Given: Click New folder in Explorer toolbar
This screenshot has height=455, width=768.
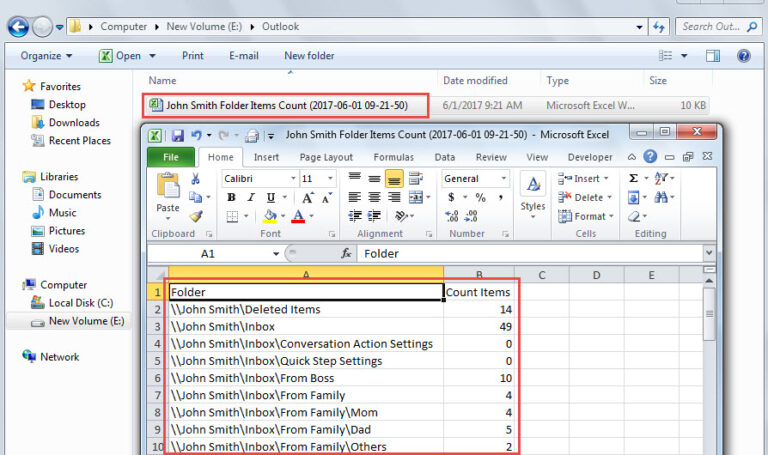Looking at the screenshot, I should (309, 56).
